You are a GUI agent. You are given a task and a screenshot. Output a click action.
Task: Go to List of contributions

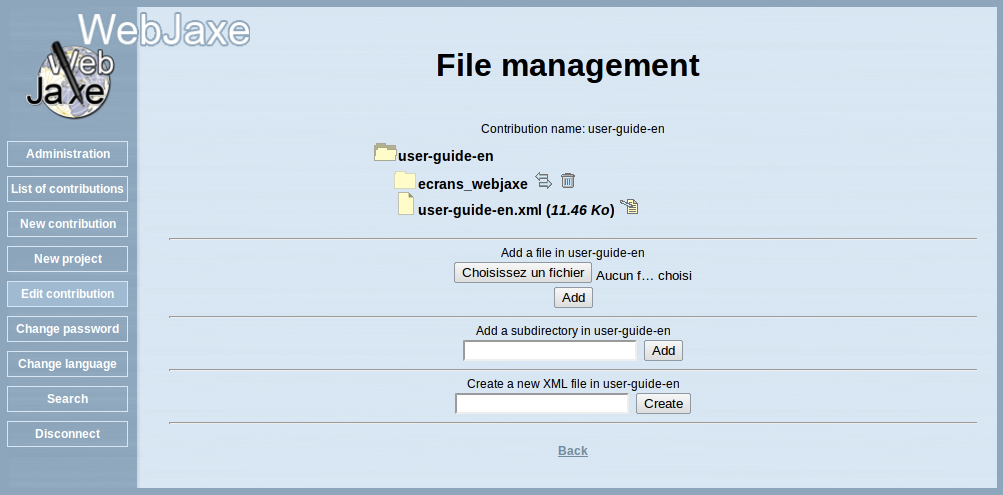(68, 189)
